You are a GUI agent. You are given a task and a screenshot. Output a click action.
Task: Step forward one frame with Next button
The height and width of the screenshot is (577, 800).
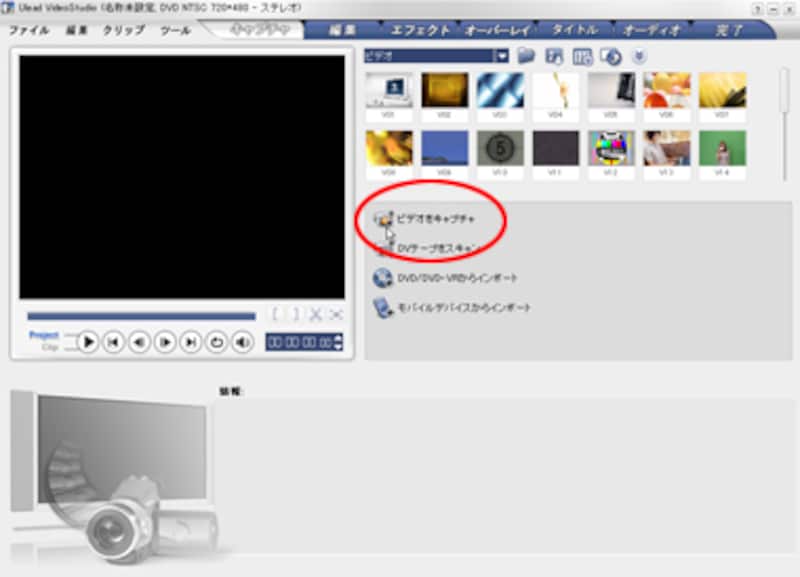click(165, 342)
